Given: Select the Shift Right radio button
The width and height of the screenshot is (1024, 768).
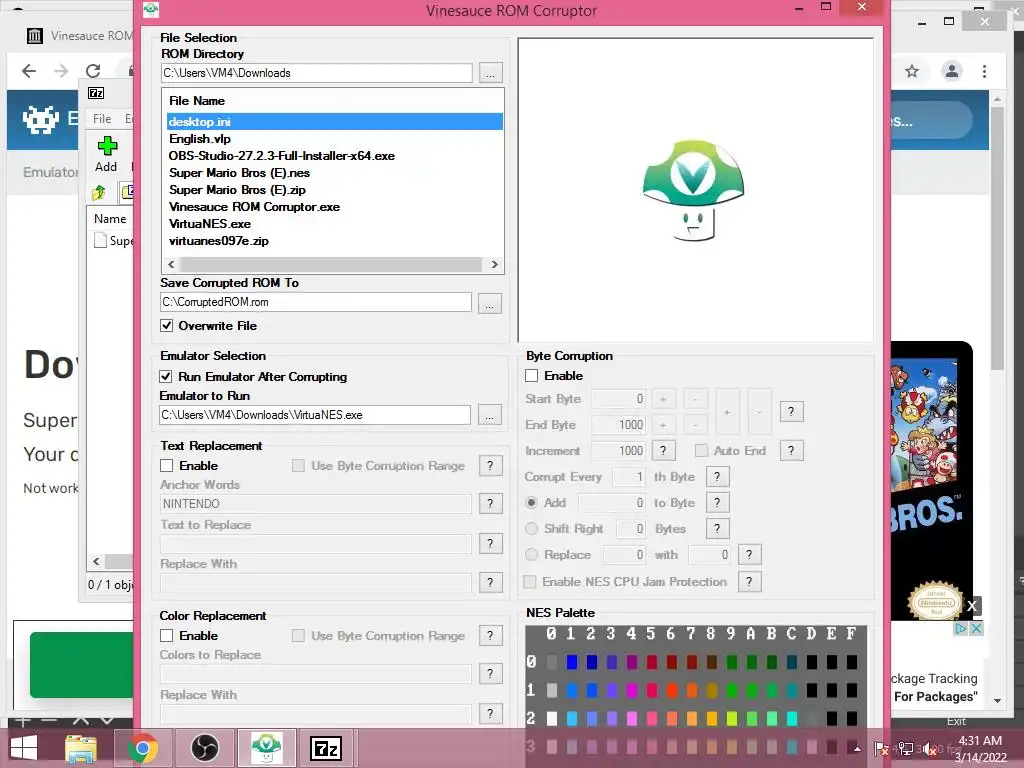Looking at the screenshot, I should point(532,528).
